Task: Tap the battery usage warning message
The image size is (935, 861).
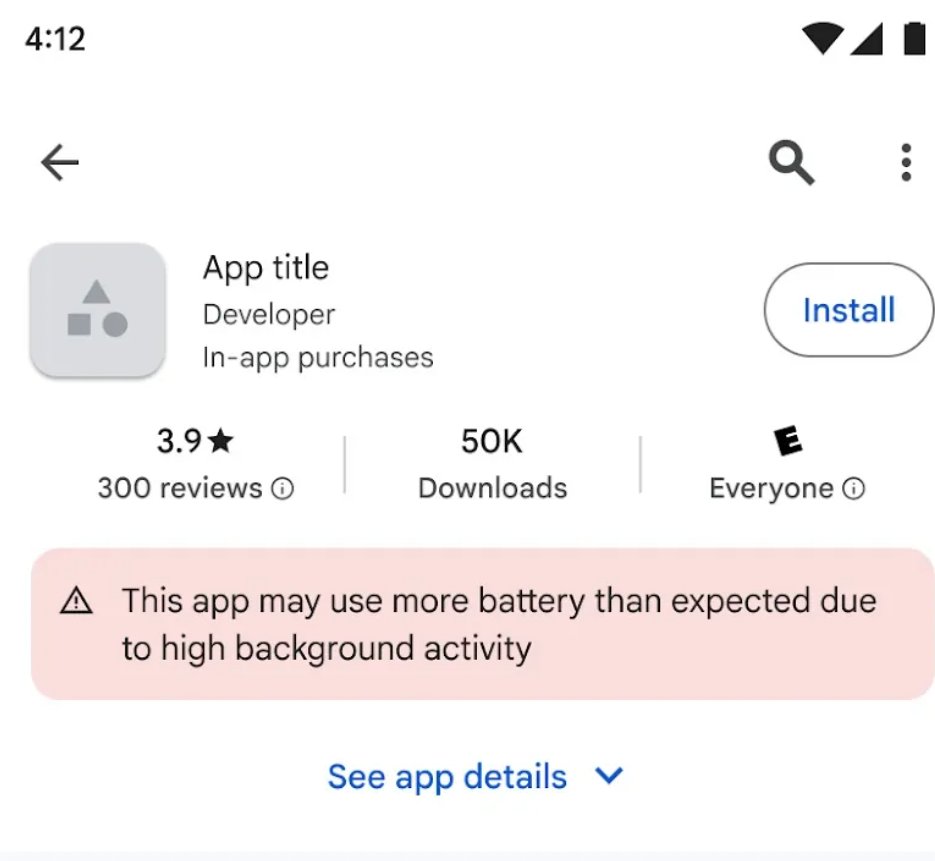Action: [498, 625]
